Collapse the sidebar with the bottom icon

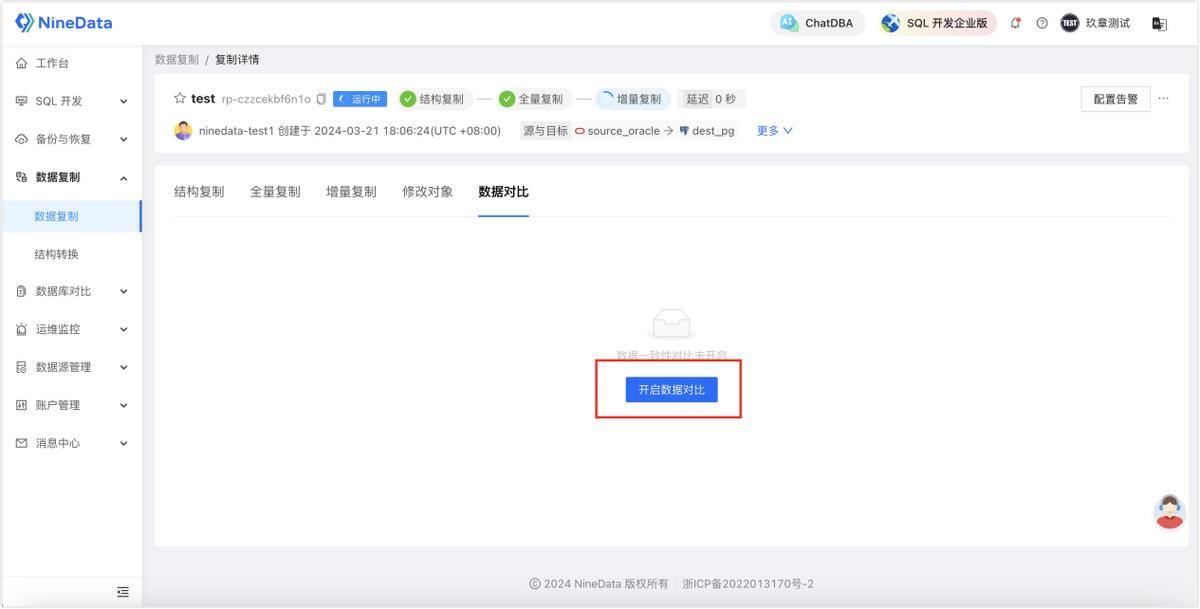[123, 592]
